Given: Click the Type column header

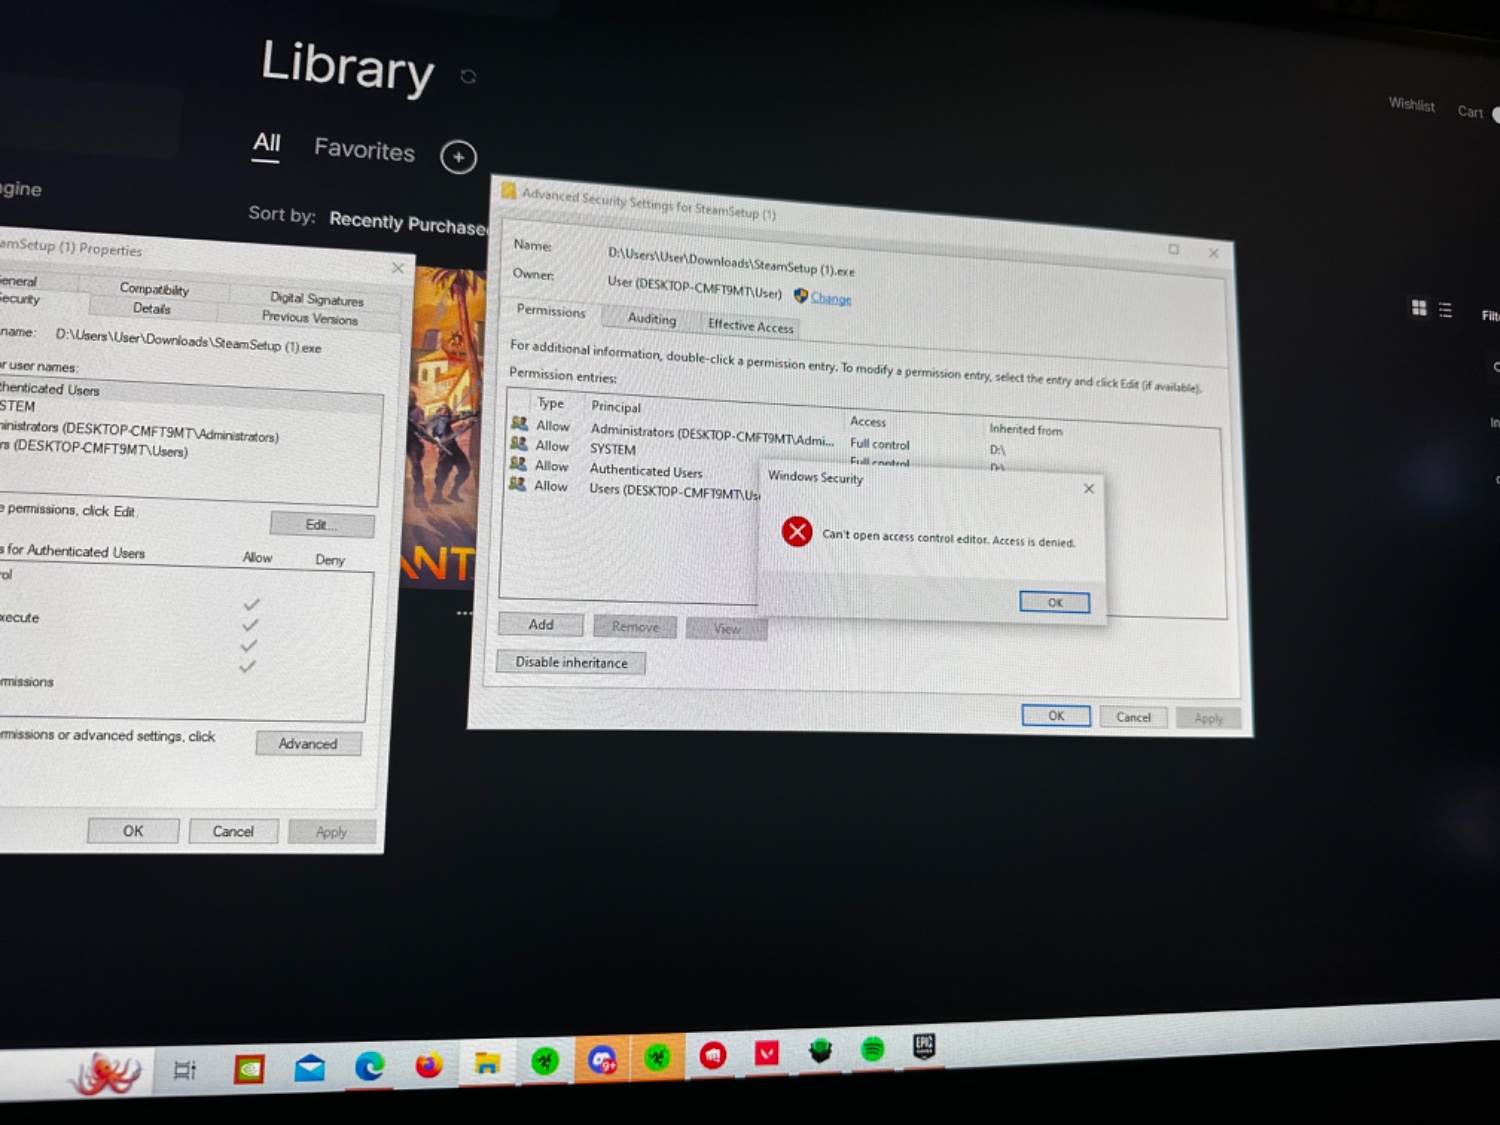Looking at the screenshot, I should [x=551, y=403].
